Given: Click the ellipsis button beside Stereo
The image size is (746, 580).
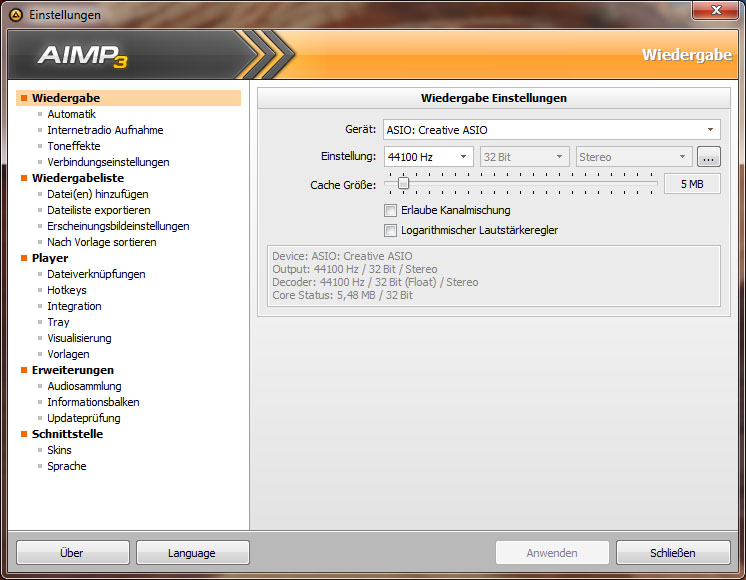Looking at the screenshot, I should (708, 157).
